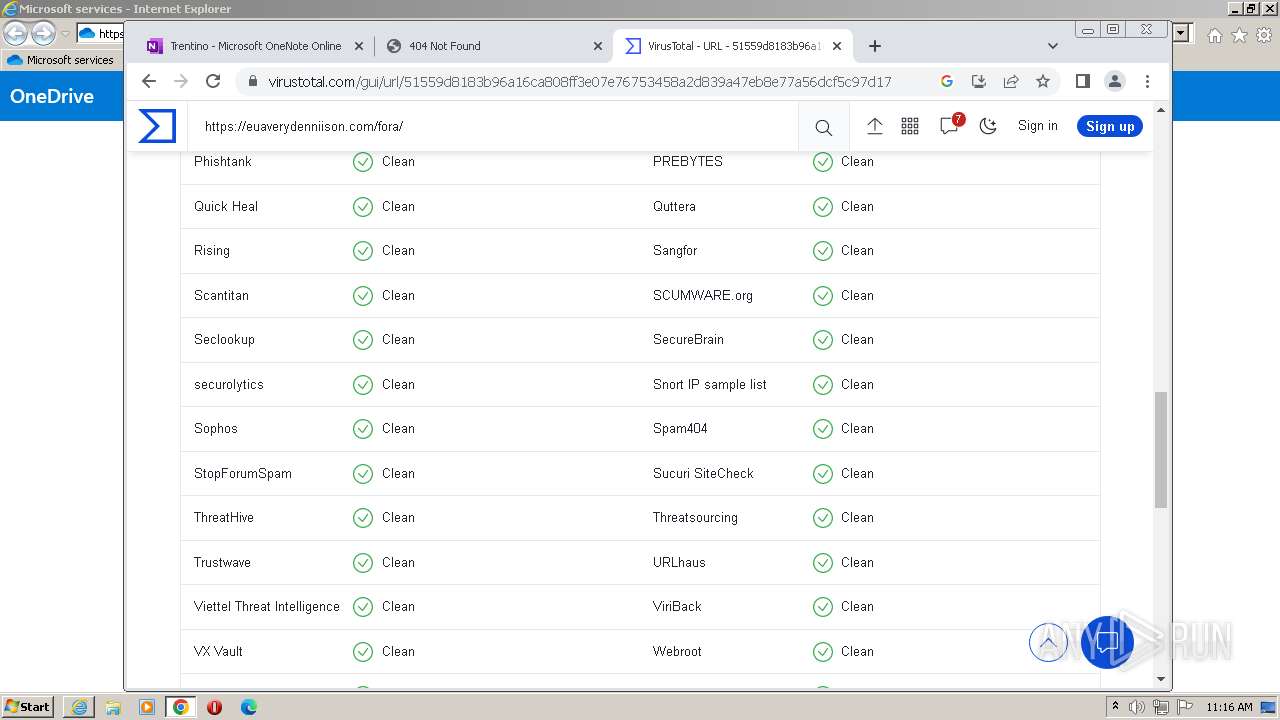Click Viettel Threat Intelligence vendor name
Screen dimensions: 1280x720
point(267,607)
